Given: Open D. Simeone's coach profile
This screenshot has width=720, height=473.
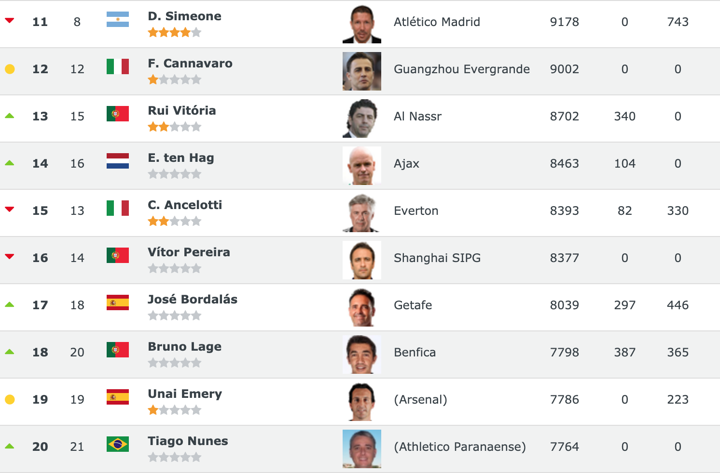Looking at the screenshot, I should (x=184, y=16).
